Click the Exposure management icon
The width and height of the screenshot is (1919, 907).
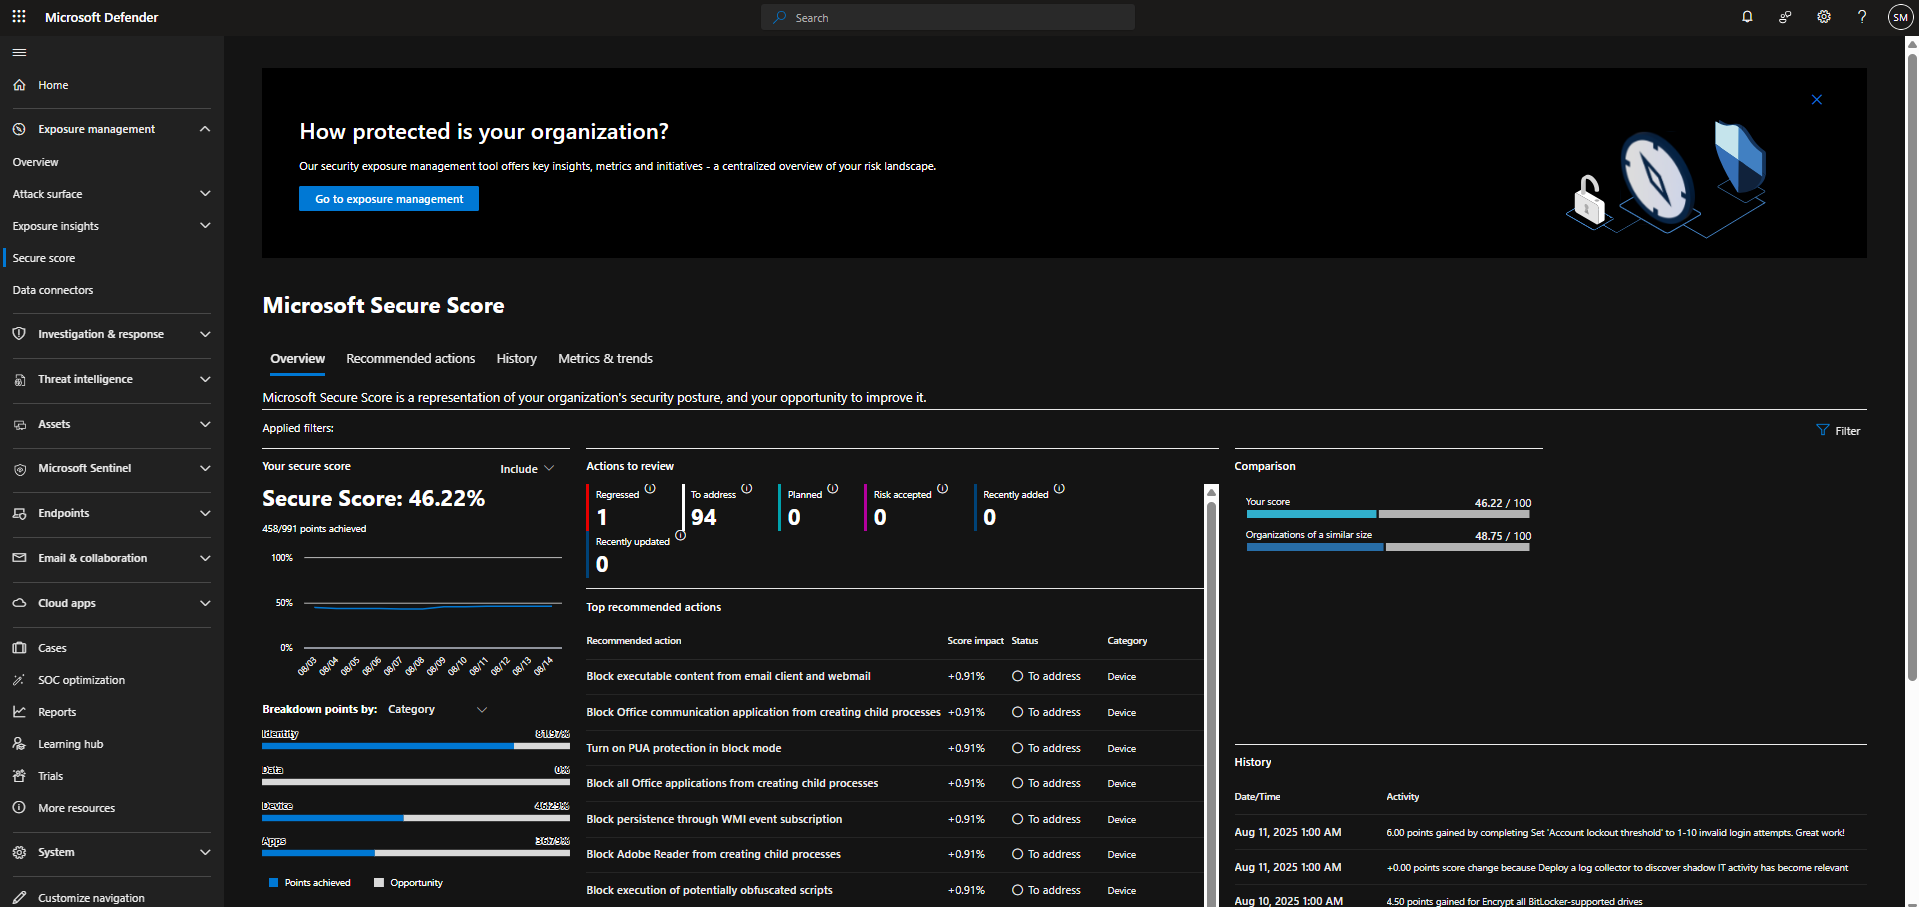click(x=19, y=129)
